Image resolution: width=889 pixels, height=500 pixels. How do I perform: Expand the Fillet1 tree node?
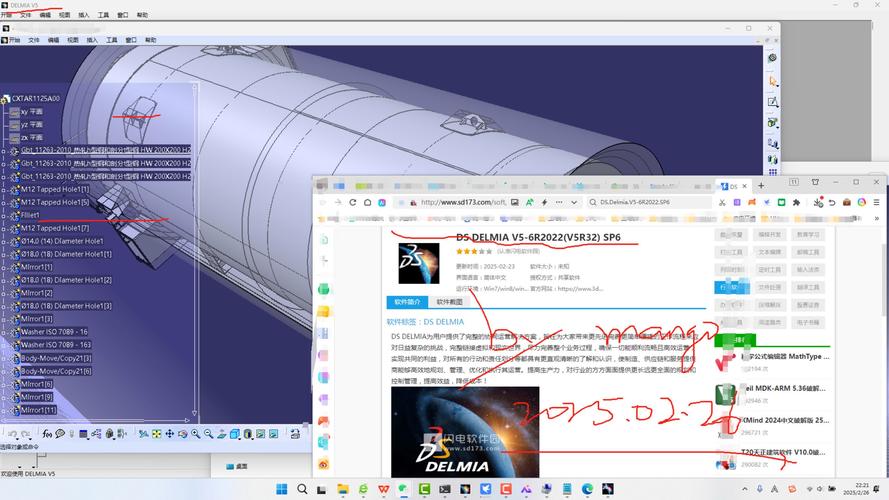click(3, 216)
